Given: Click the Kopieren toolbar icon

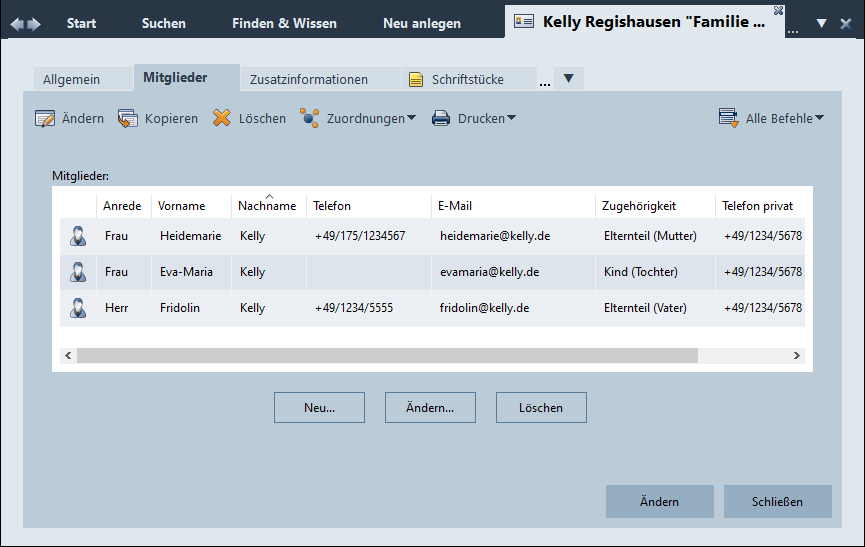Looking at the screenshot, I should coord(128,119).
